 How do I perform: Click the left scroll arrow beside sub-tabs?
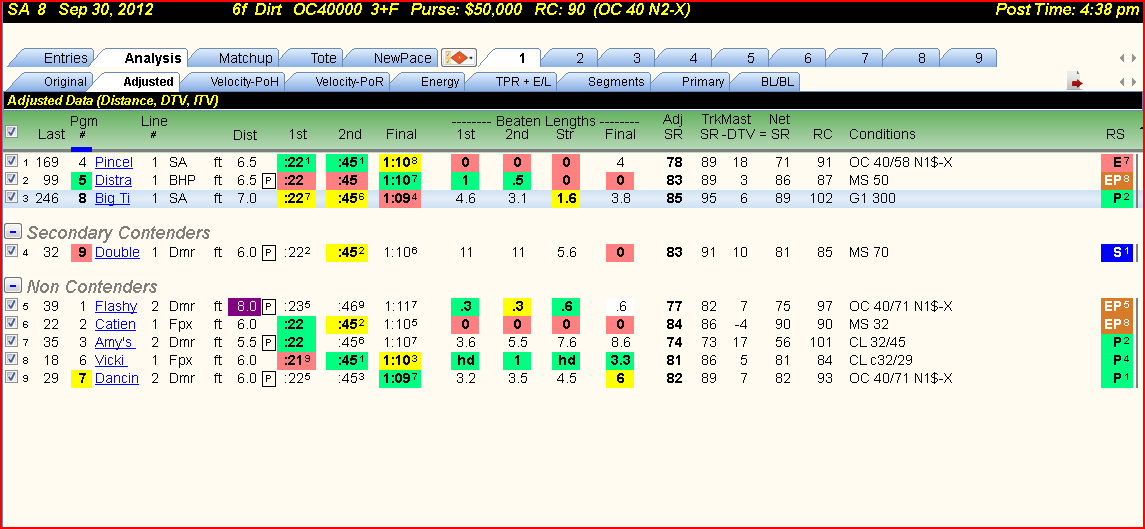[1123, 82]
